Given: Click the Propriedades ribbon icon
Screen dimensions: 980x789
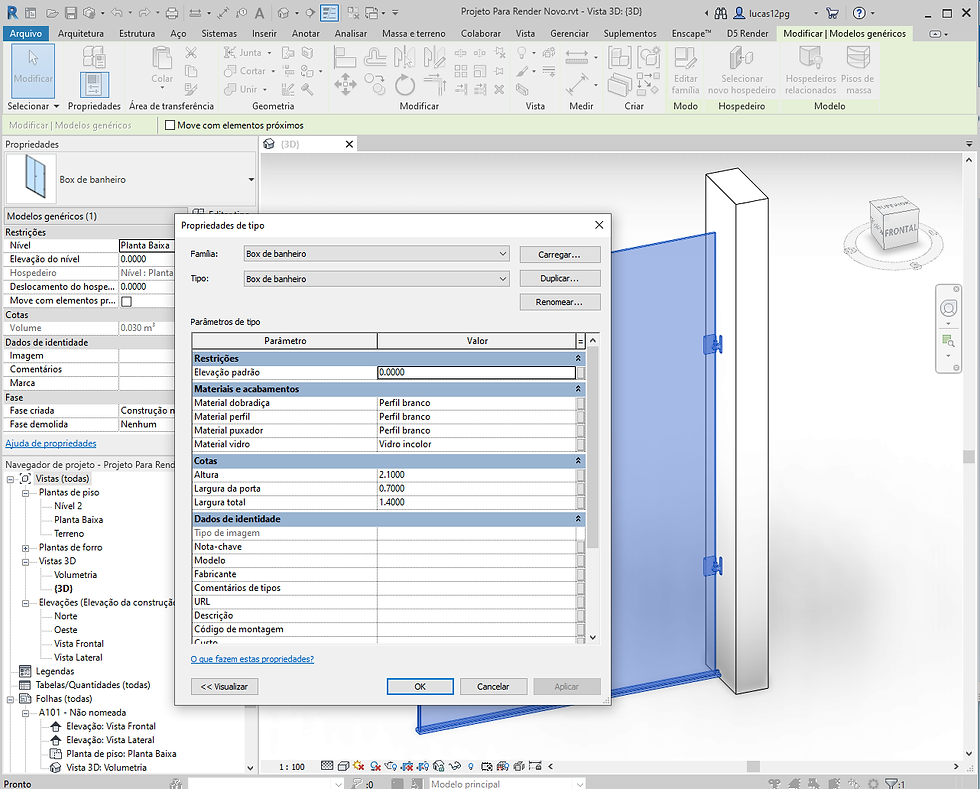Looking at the screenshot, I should coord(94,83).
